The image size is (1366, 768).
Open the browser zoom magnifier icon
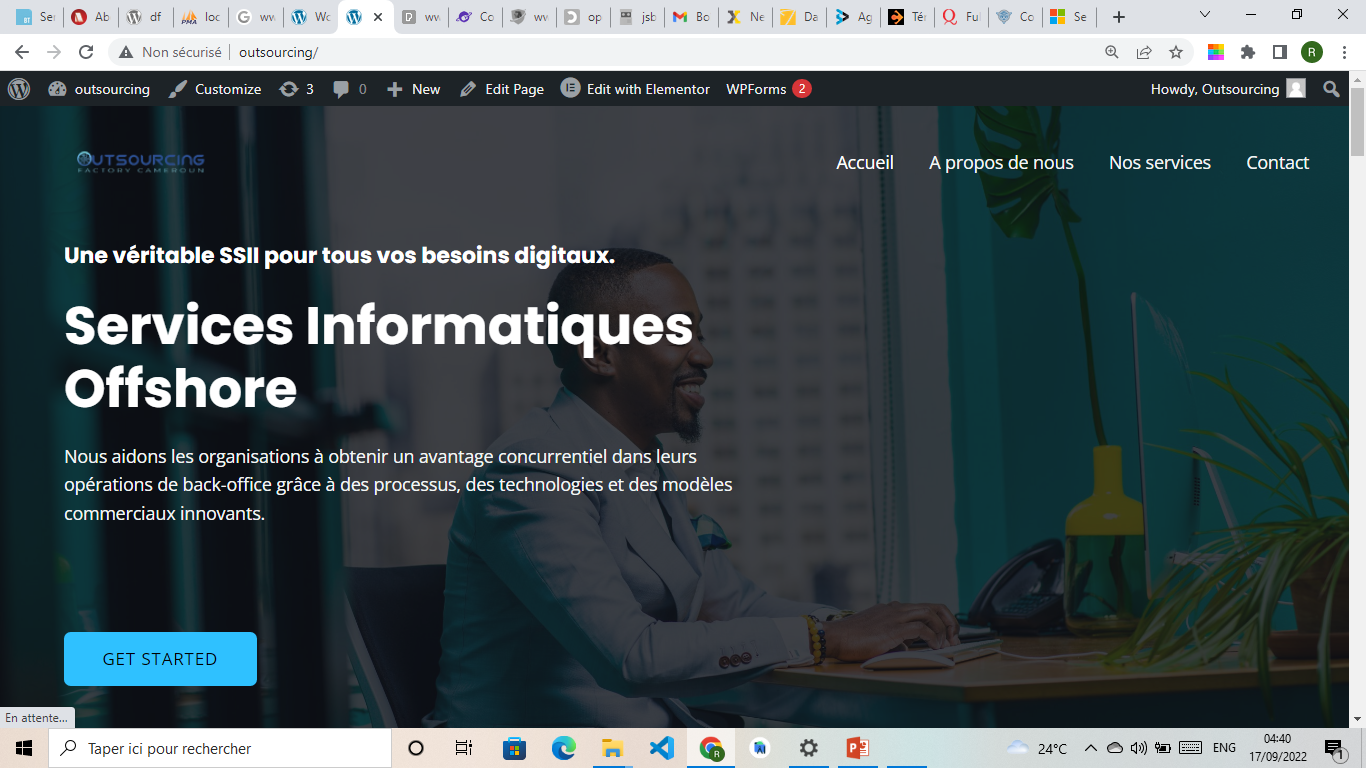(x=1112, y=52)
